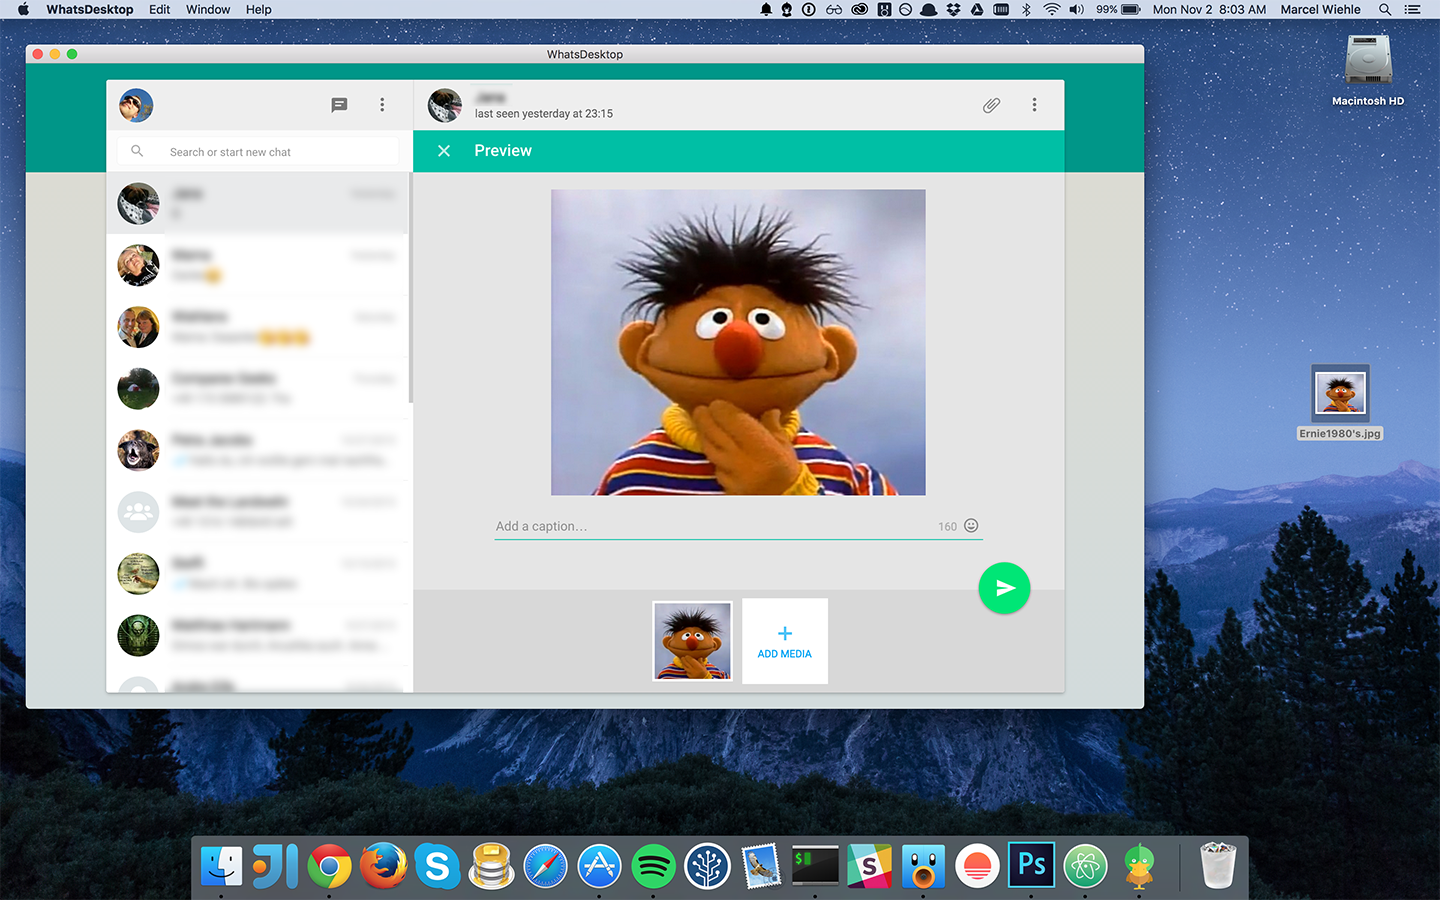Screen dimensions: 1440x900
Task: Open the ErnieI980's.jpg file on desktop
Action: coord(1340,402)
